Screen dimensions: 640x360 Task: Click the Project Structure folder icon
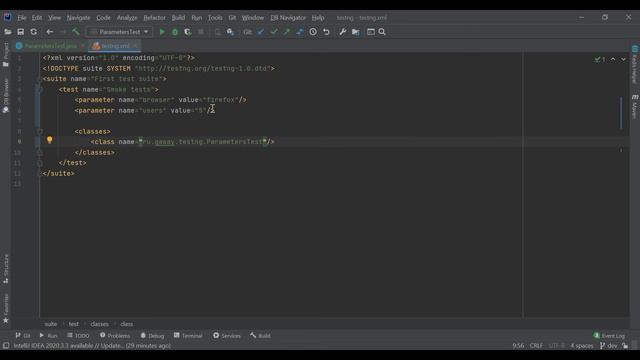[356, 32]
